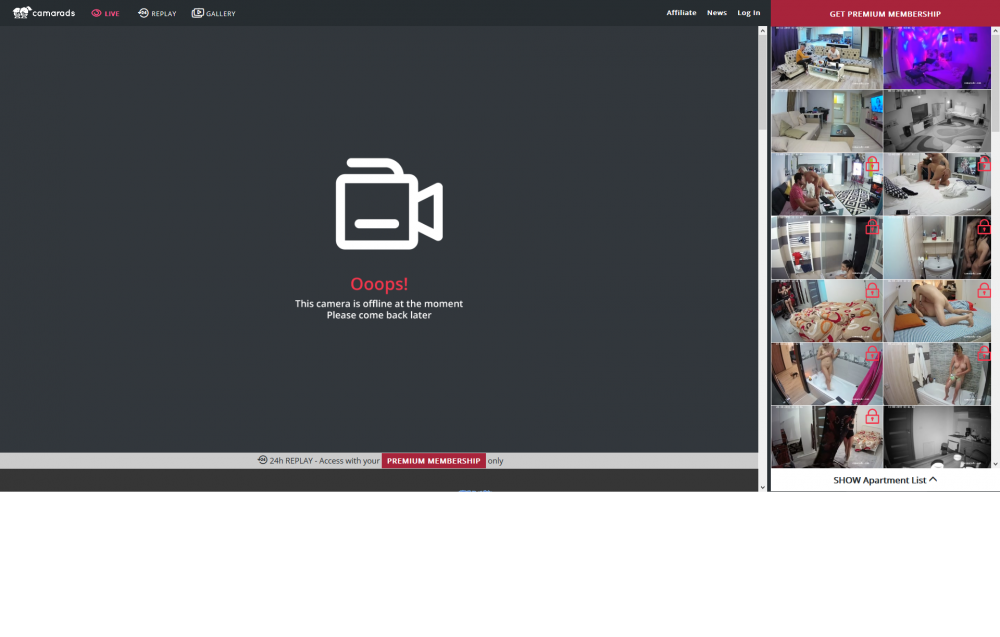Click the down arrow of the main page scrollbar
Screen dimensions: 1000x637
pyautogui.click(x=763, y=487)
